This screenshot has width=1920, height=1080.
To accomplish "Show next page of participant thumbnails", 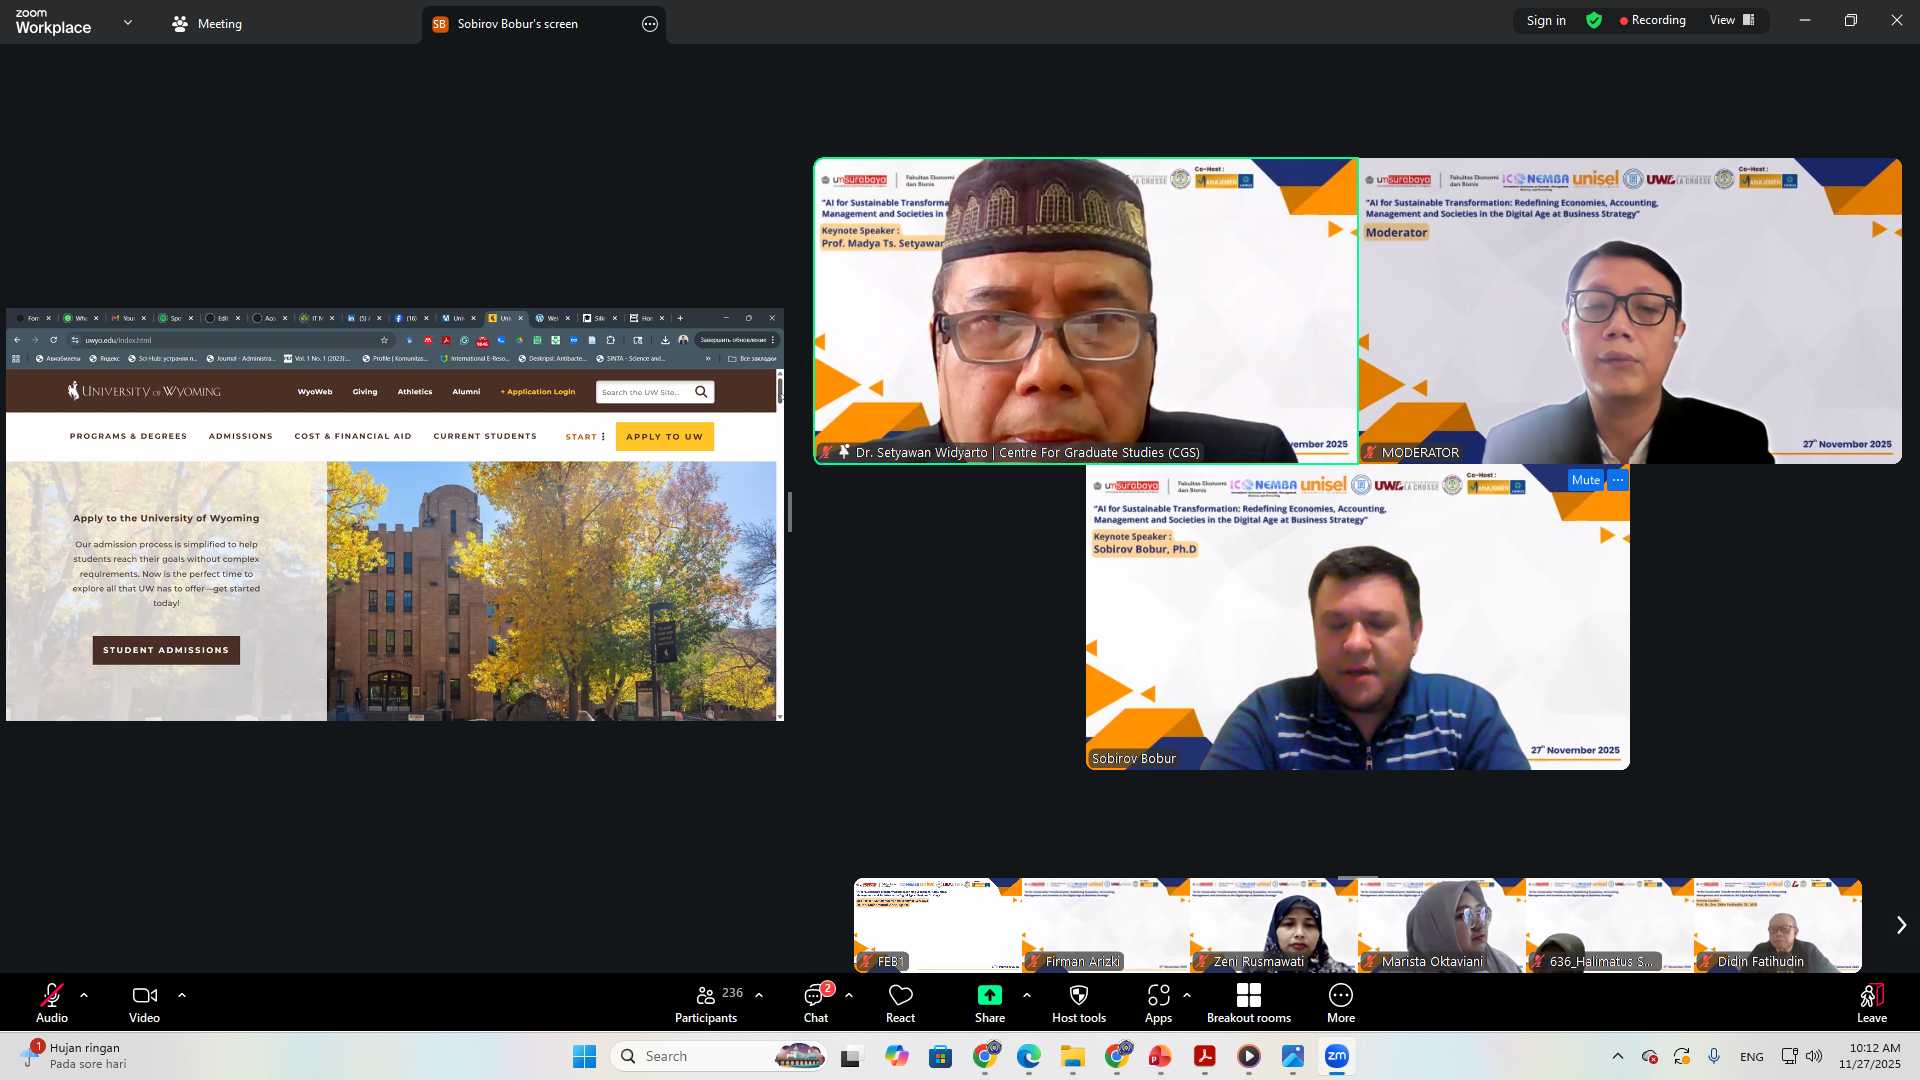I will point(1901,925).
